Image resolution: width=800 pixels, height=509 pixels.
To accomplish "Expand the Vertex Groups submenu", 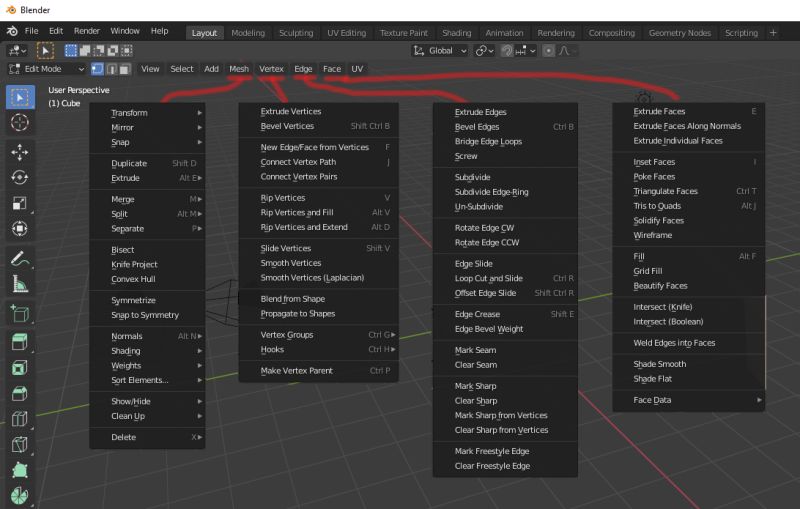I will point(319,335).
